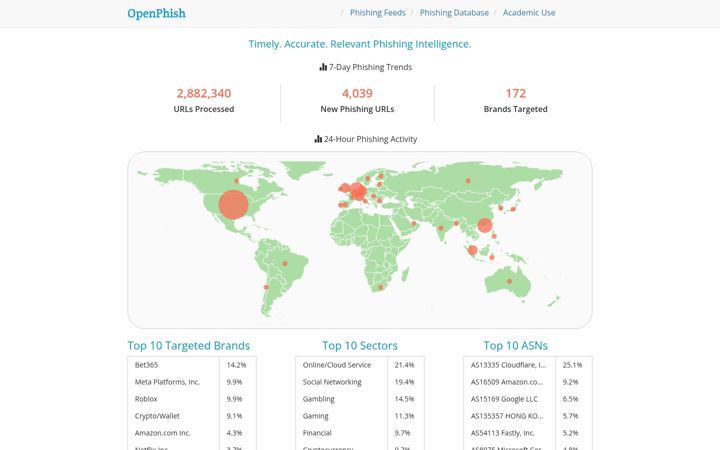Select the Gaming sector row
The width and height of the screenshot is (720, 450).
coord(360,416)
